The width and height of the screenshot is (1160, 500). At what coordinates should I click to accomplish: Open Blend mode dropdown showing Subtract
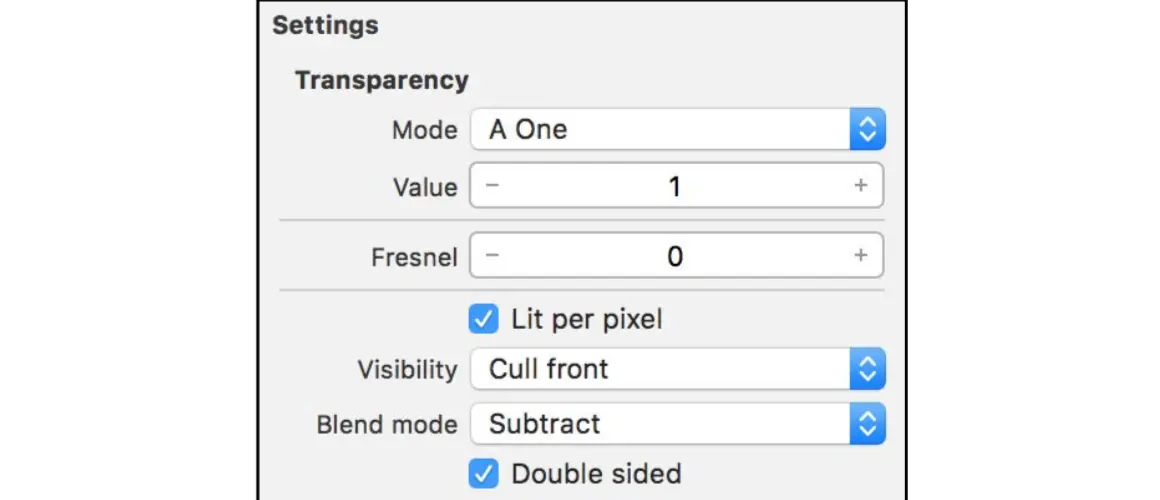[660, 424]
